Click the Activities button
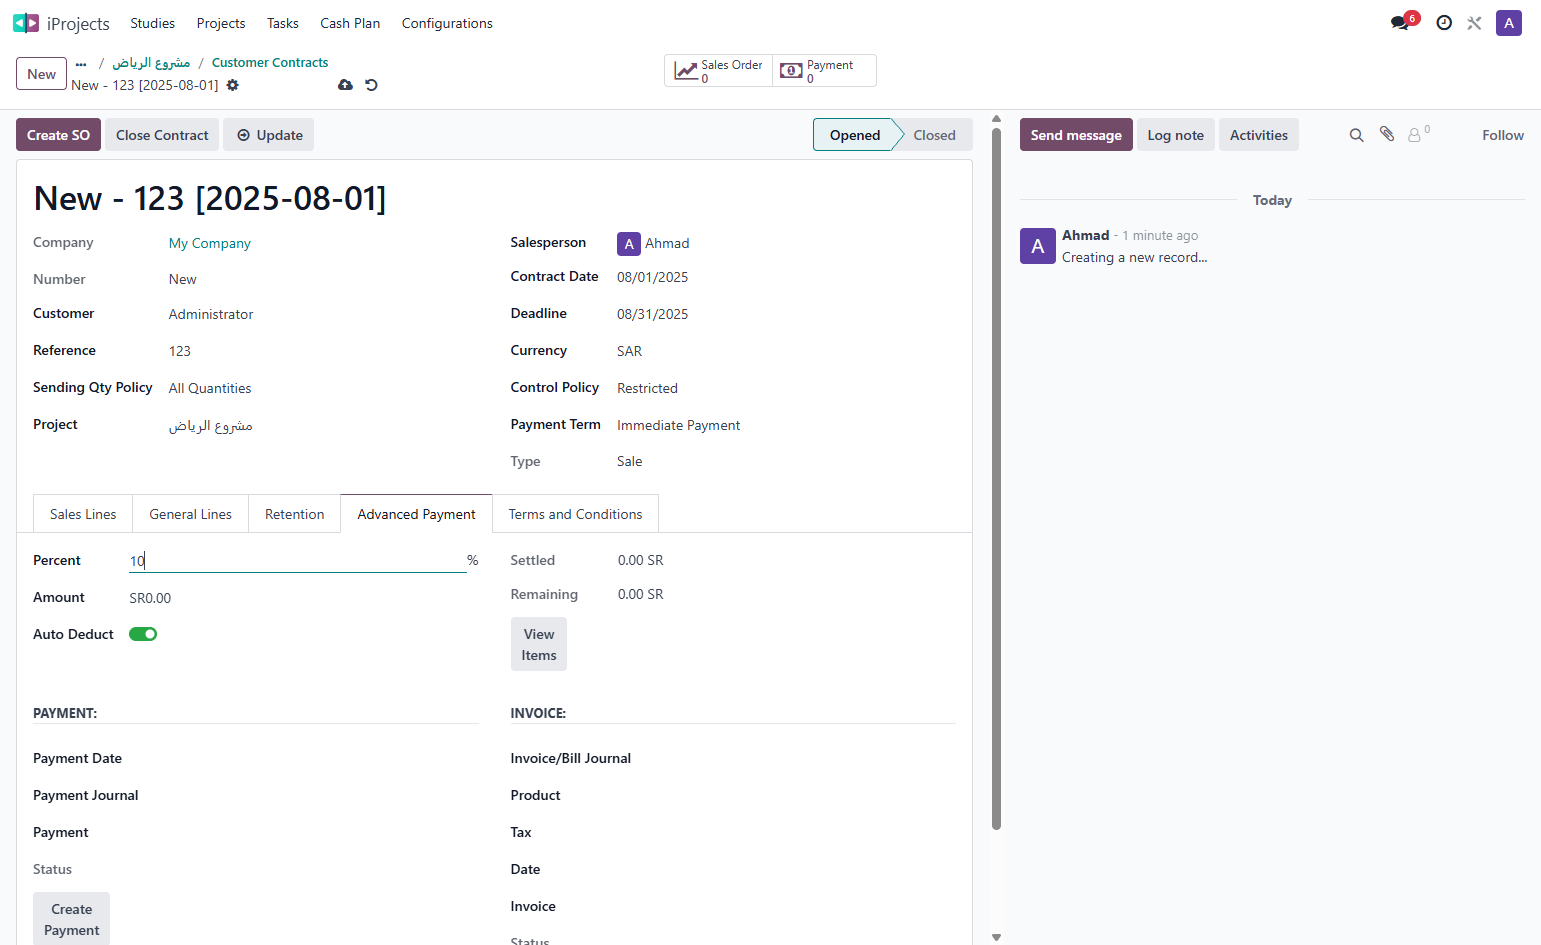The height and width of the screenshot is (945, 1541). (x=1259, y=135)
